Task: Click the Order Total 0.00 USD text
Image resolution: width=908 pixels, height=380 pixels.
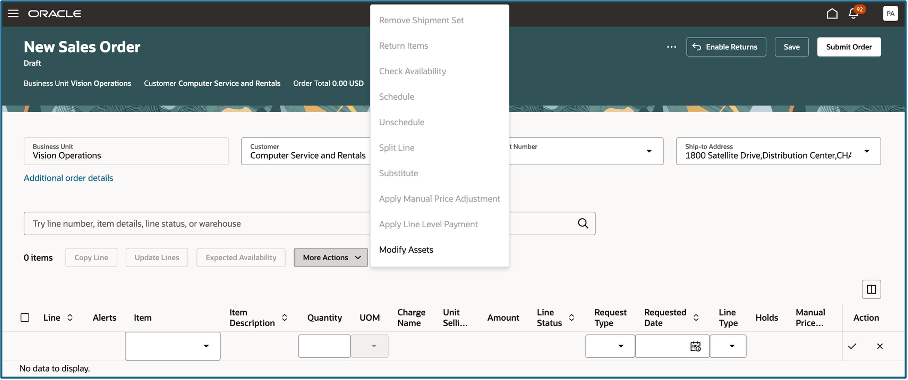Action: [x=328, y=83]
